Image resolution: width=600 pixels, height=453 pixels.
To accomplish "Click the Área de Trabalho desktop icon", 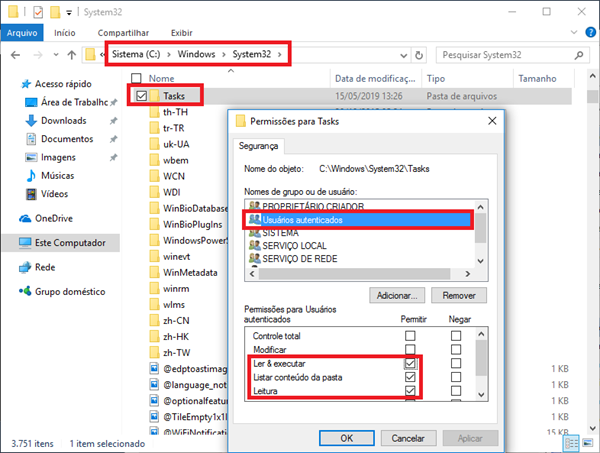I will 31,103.
